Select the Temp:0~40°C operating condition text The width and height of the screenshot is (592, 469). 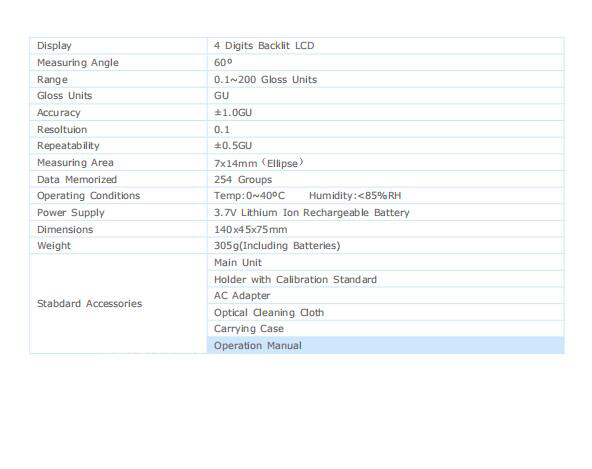(x=249, y=196)
